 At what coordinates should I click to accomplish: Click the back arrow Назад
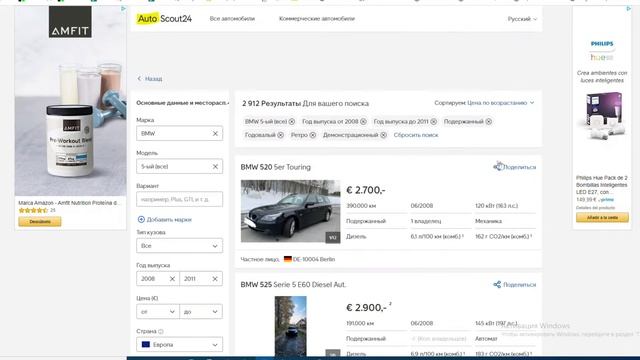(x=149, y=79)
